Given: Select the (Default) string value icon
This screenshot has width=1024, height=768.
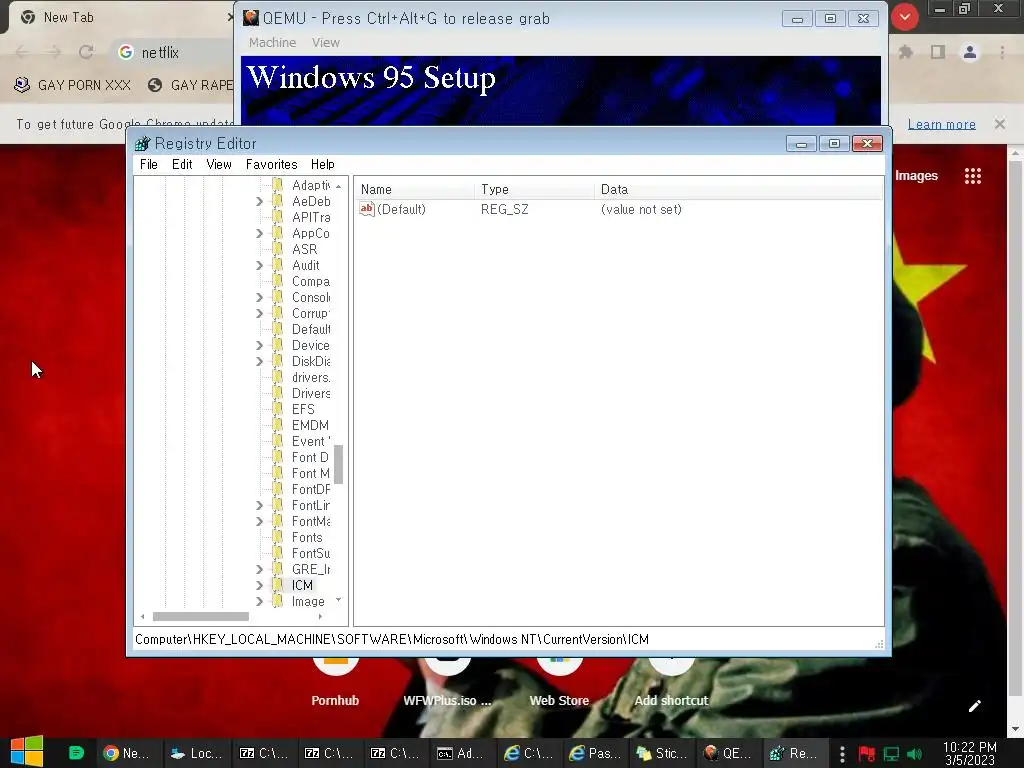Looking at the screenshot, I should 367,209.
